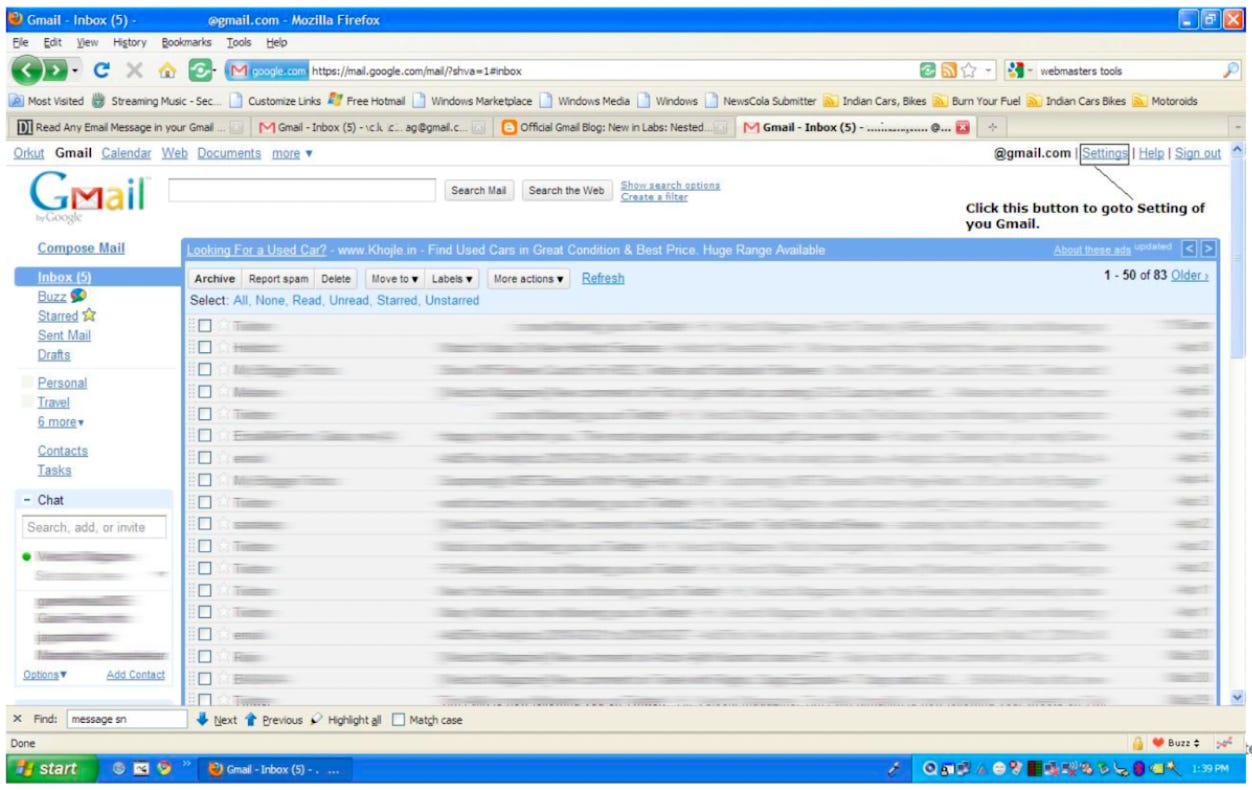Open the Move to dropdown

tap(395, 279)
